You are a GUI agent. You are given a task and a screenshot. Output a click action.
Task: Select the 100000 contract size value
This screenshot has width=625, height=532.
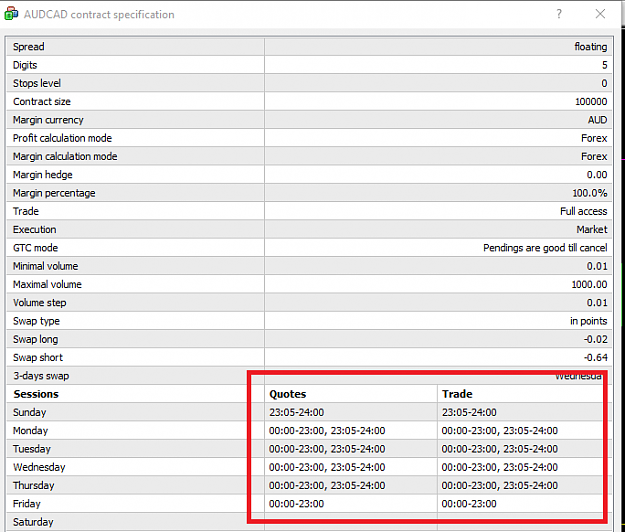pos(591,102)
